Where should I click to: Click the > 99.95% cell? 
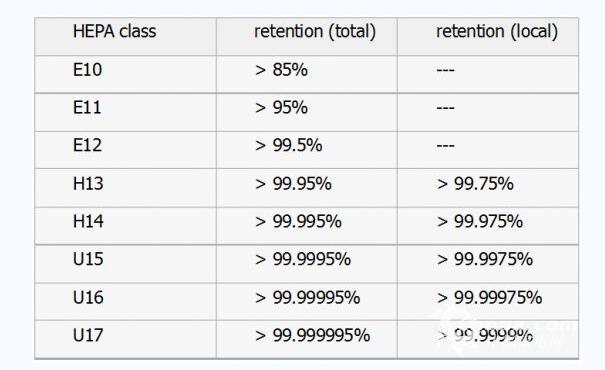[x=293, y=183]
